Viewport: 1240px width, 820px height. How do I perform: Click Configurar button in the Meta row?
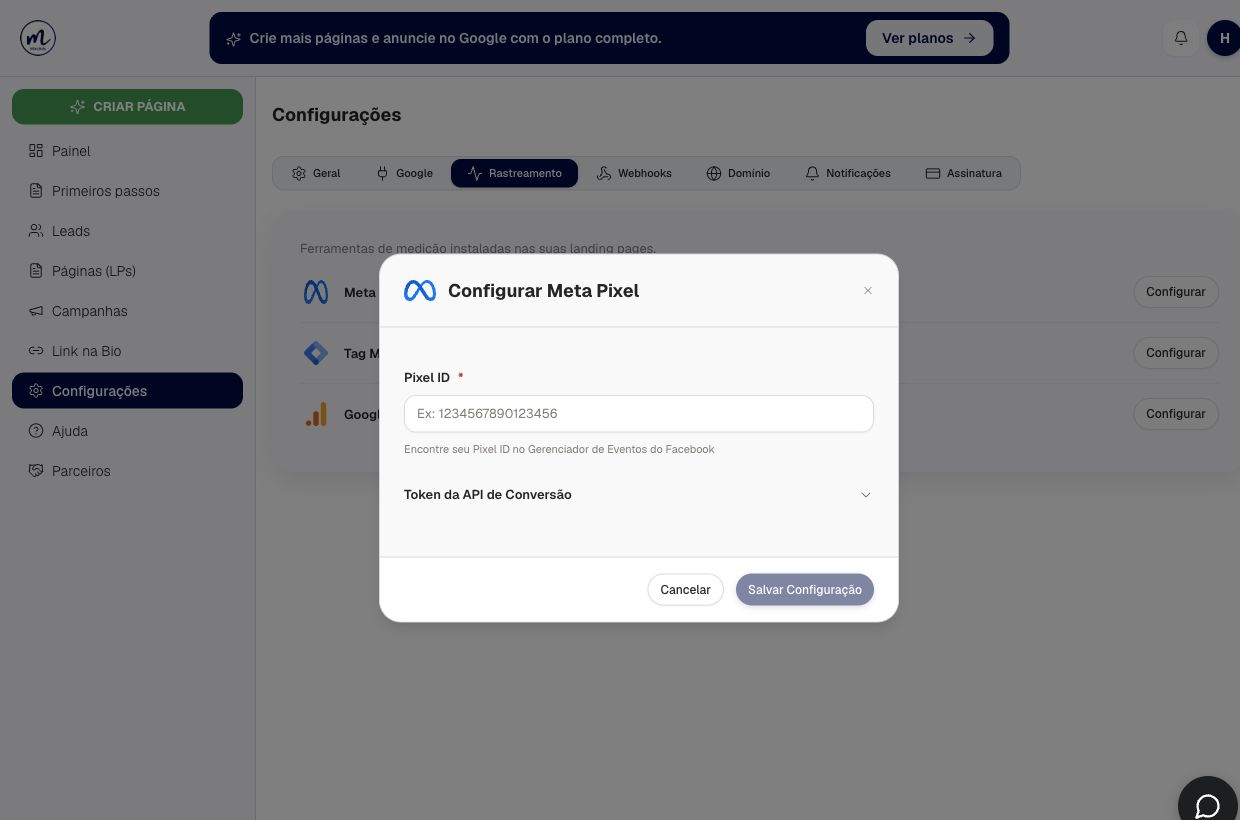pos(1175,292)
